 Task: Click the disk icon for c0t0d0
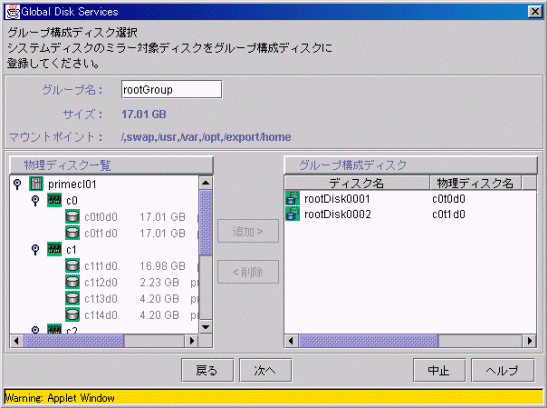pos(72,217)
